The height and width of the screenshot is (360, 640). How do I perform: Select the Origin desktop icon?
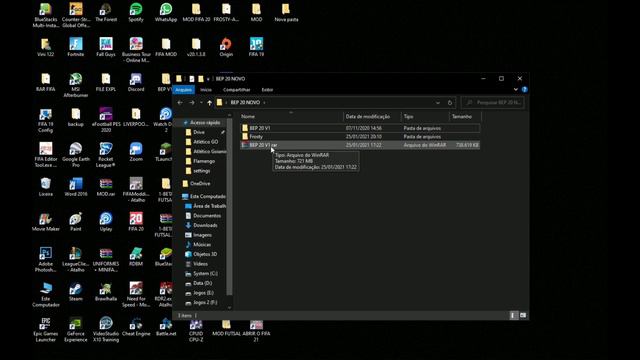tap(226, 47)
